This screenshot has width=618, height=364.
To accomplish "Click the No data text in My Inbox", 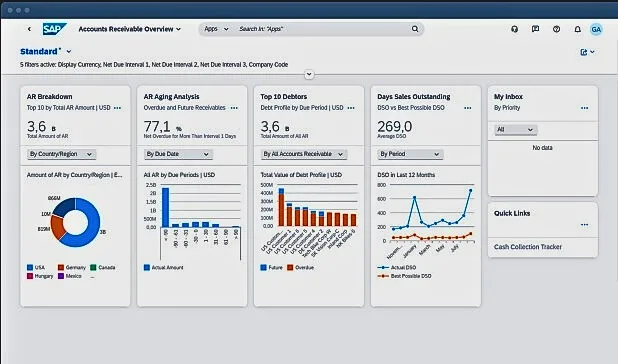I will click(542, 148).
